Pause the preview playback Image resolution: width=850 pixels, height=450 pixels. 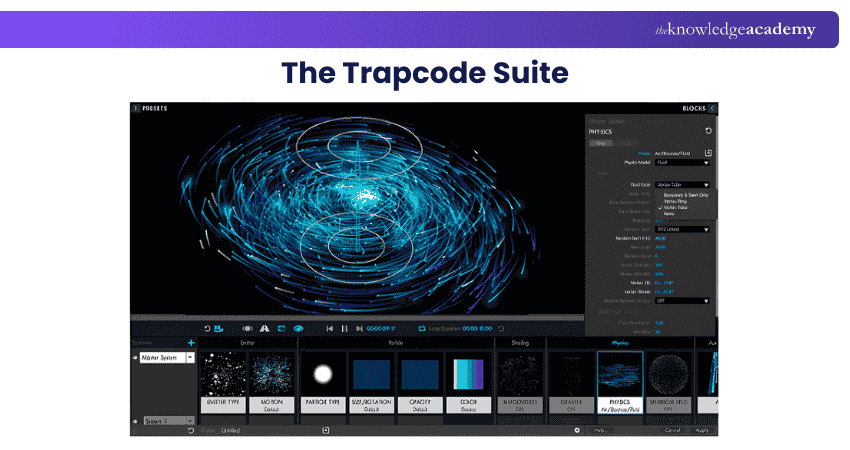click(344, 329)
